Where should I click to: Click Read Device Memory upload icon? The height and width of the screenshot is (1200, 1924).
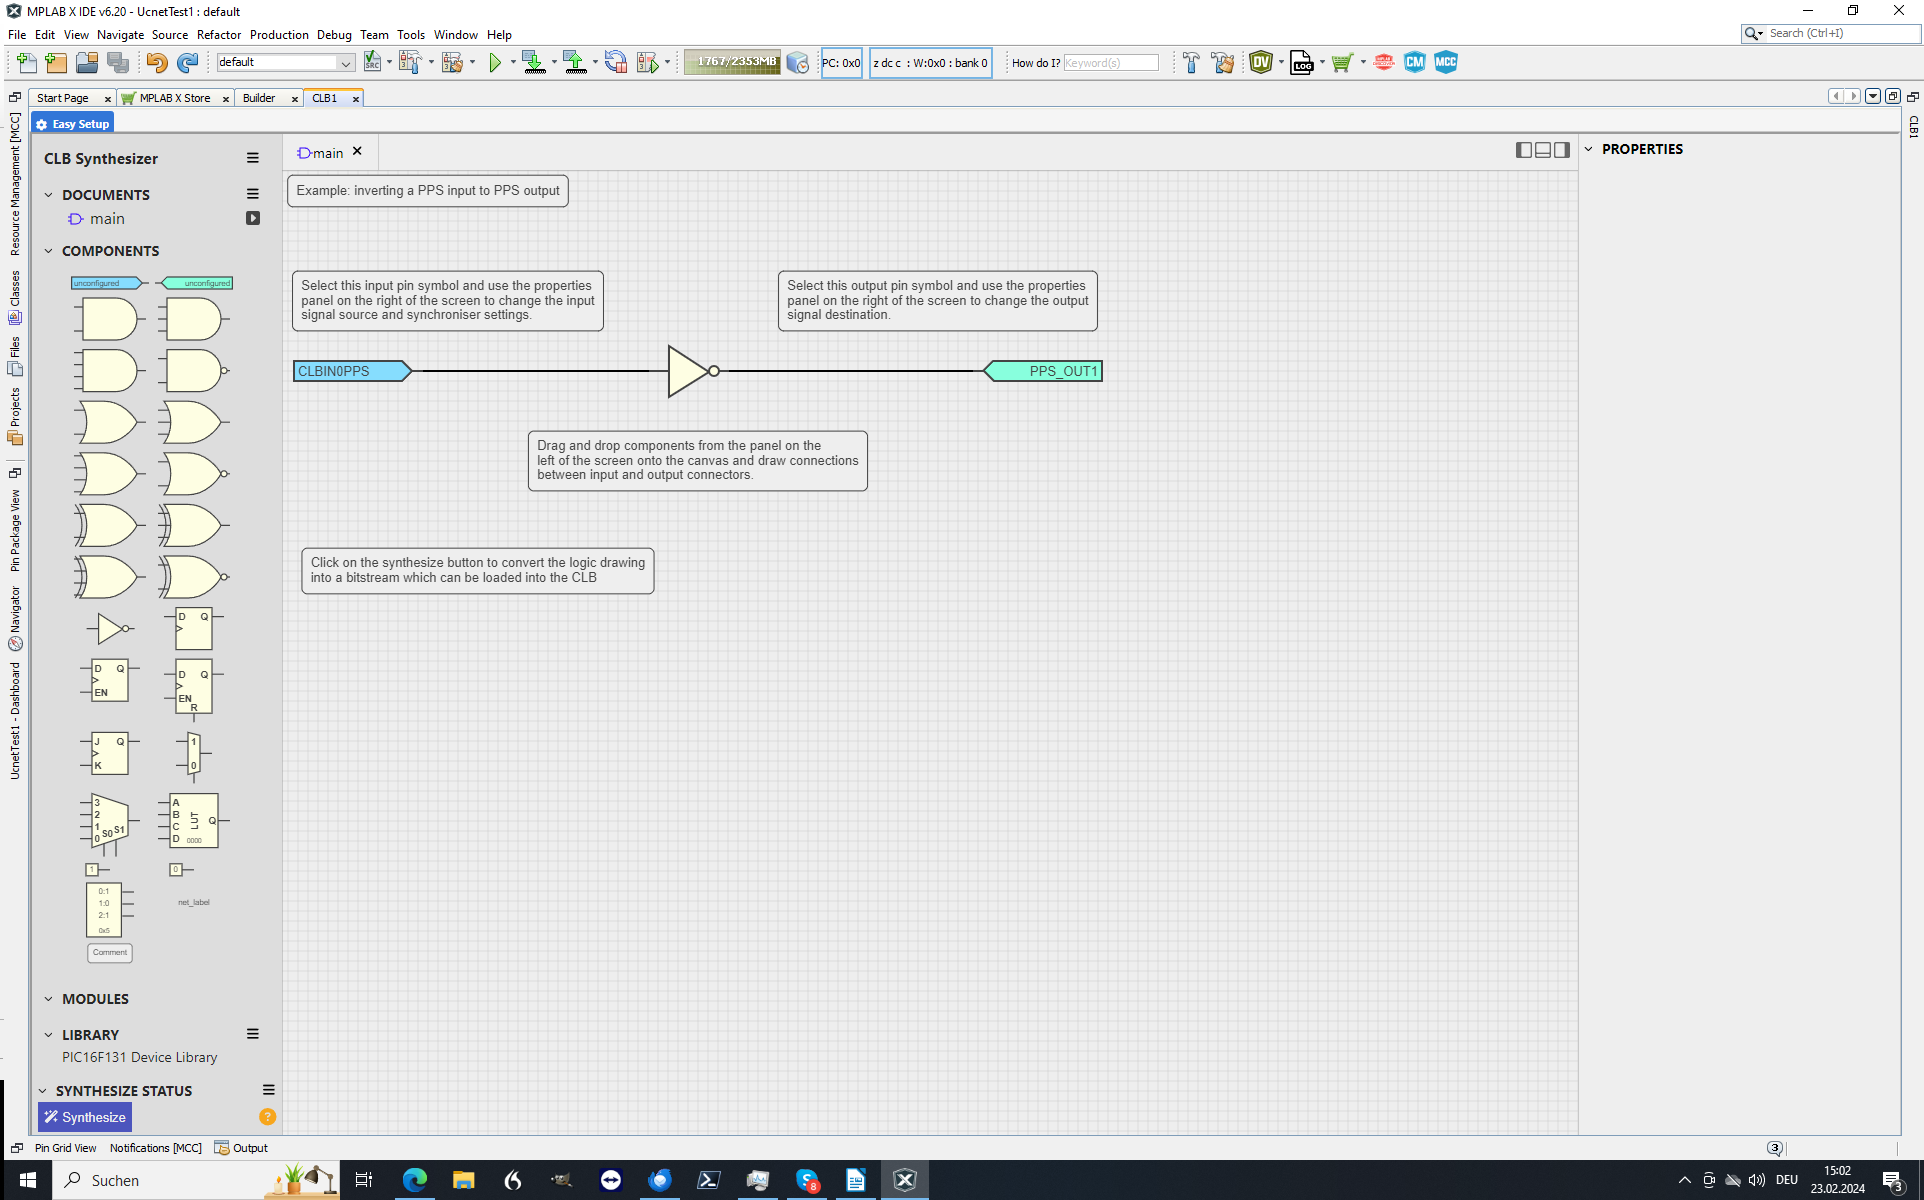[x=575, y=63]
